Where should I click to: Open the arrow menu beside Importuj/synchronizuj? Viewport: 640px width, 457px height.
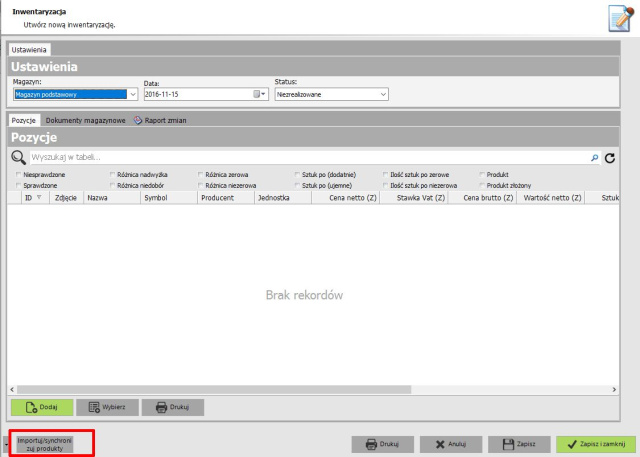tap(6, 444)
